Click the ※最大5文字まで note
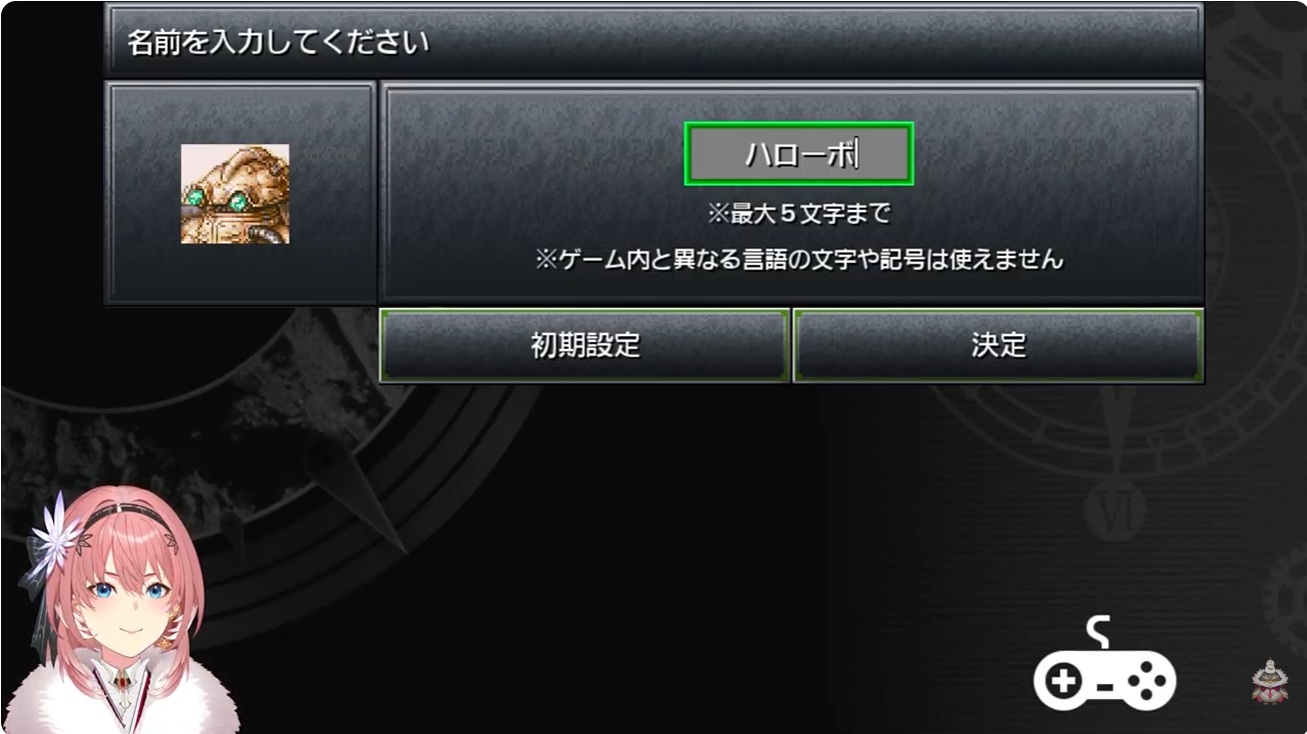 (798, 214)
